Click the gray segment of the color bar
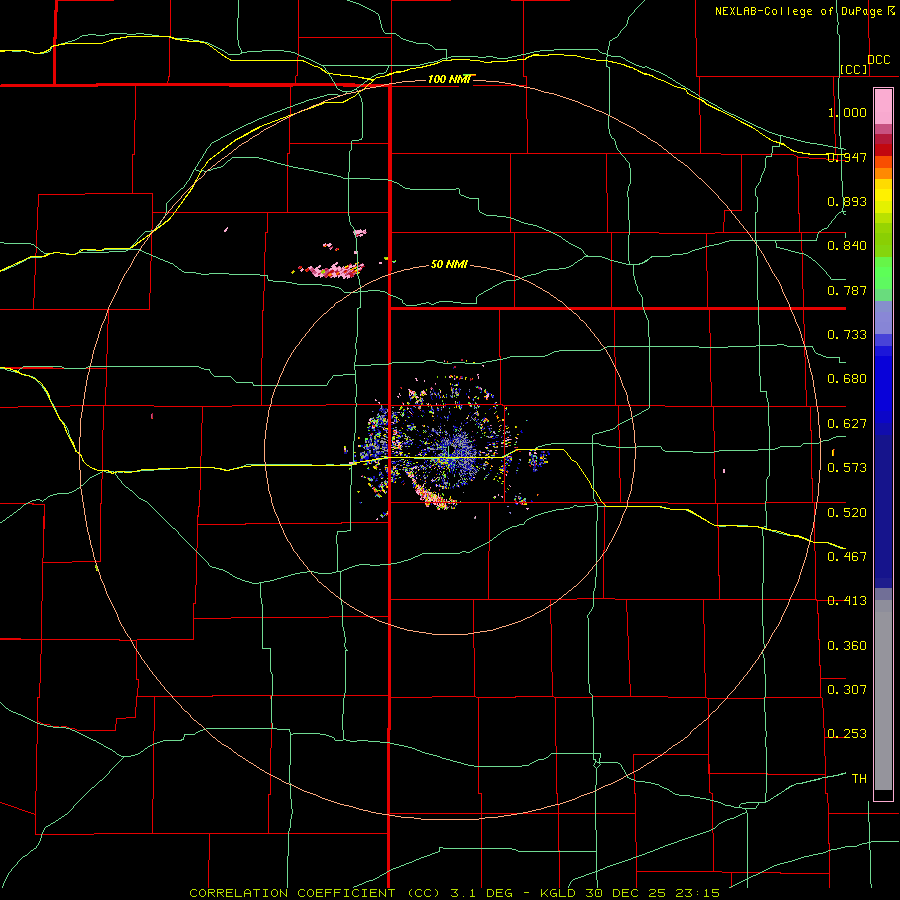The height and width of the screenshot is (900, 900). [883, 695]
